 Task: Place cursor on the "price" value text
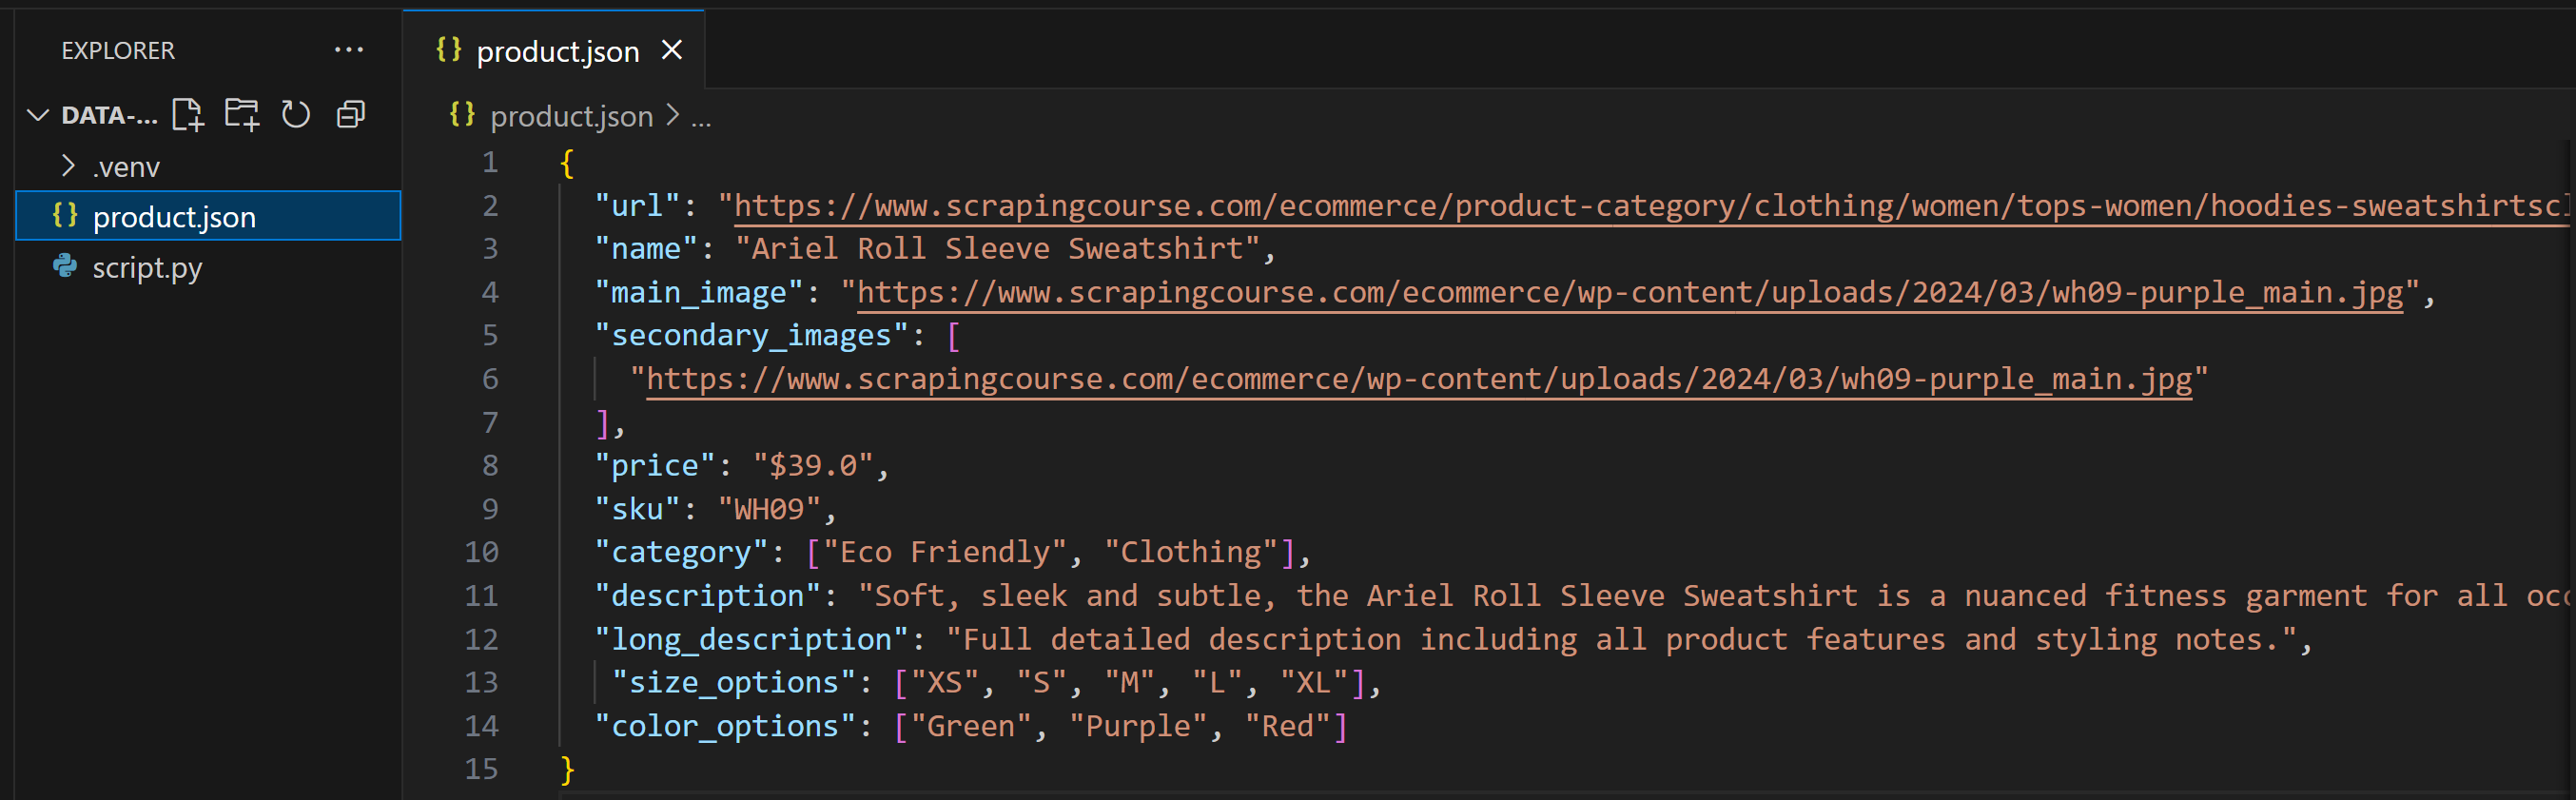[812, 466]
